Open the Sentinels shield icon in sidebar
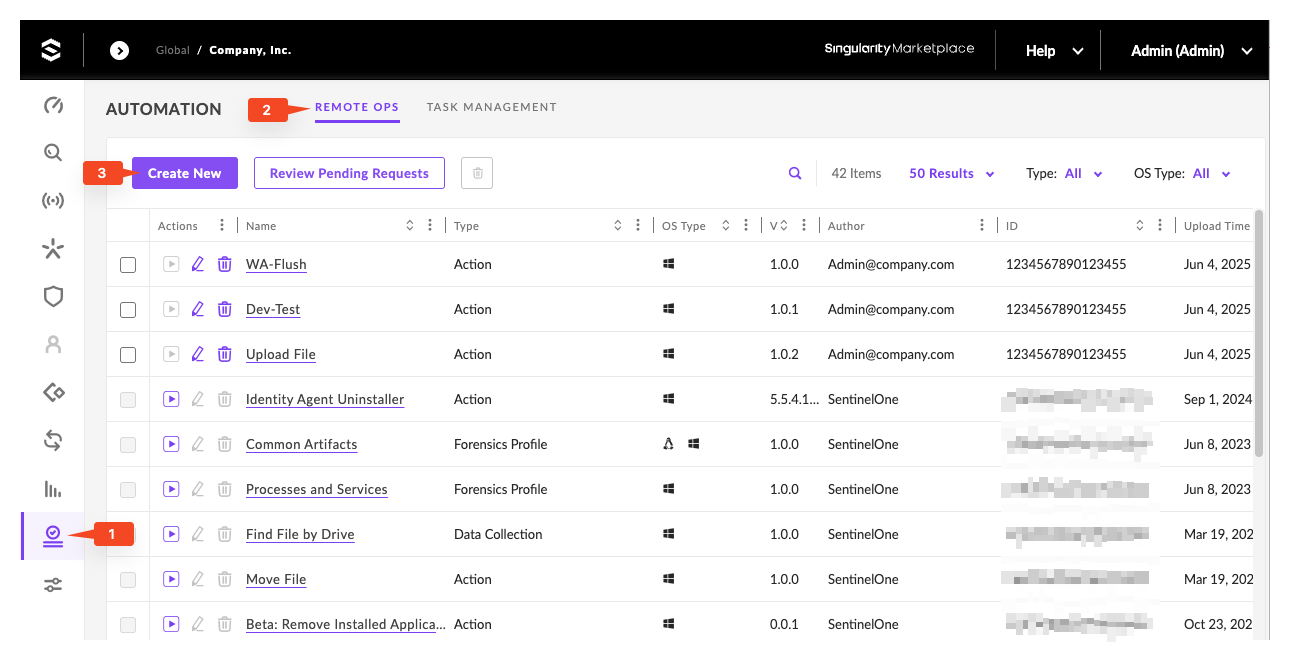 coord(53,296)
